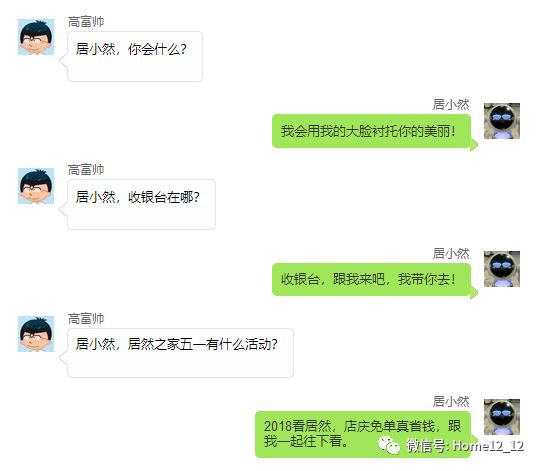Click 高富帅 name above '收银台在哪?' message

86,170
